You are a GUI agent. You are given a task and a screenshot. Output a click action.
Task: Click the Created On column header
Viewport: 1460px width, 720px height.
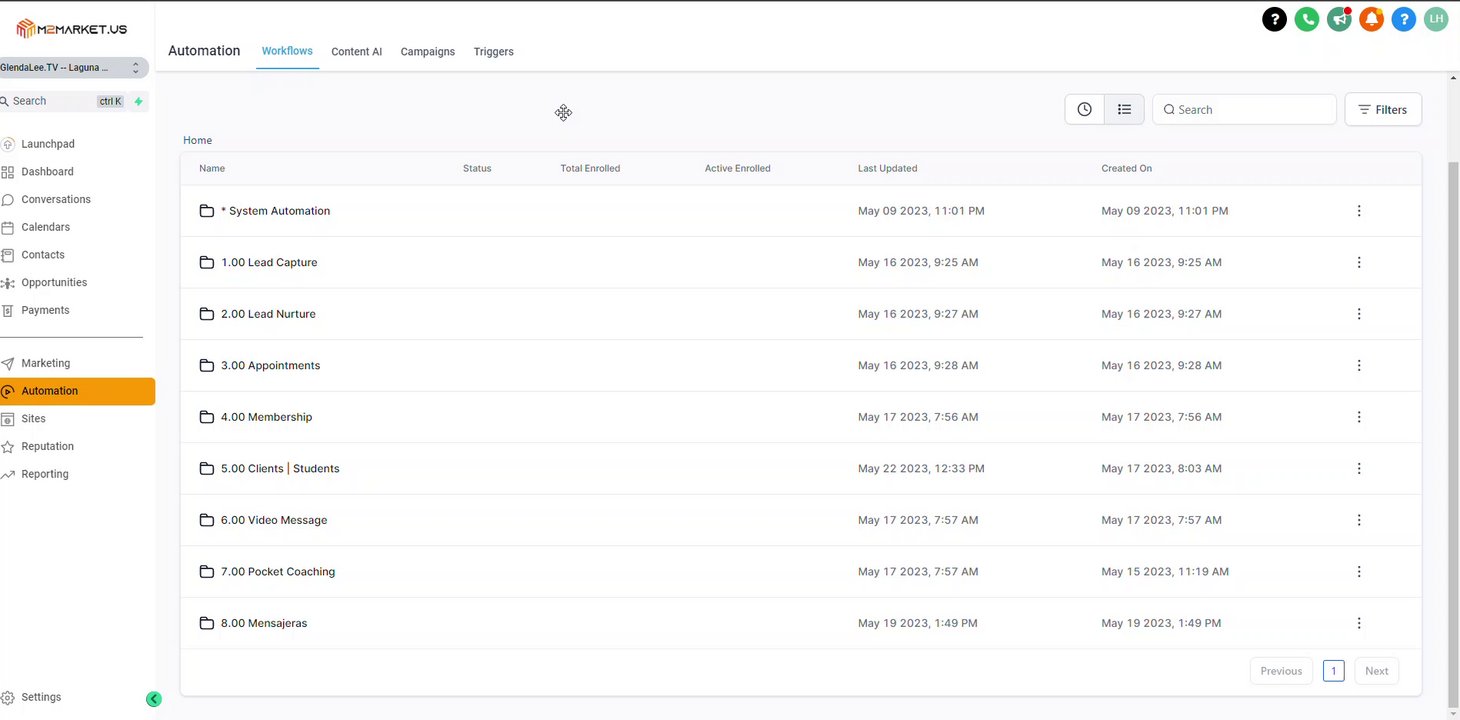point(1126,168)
